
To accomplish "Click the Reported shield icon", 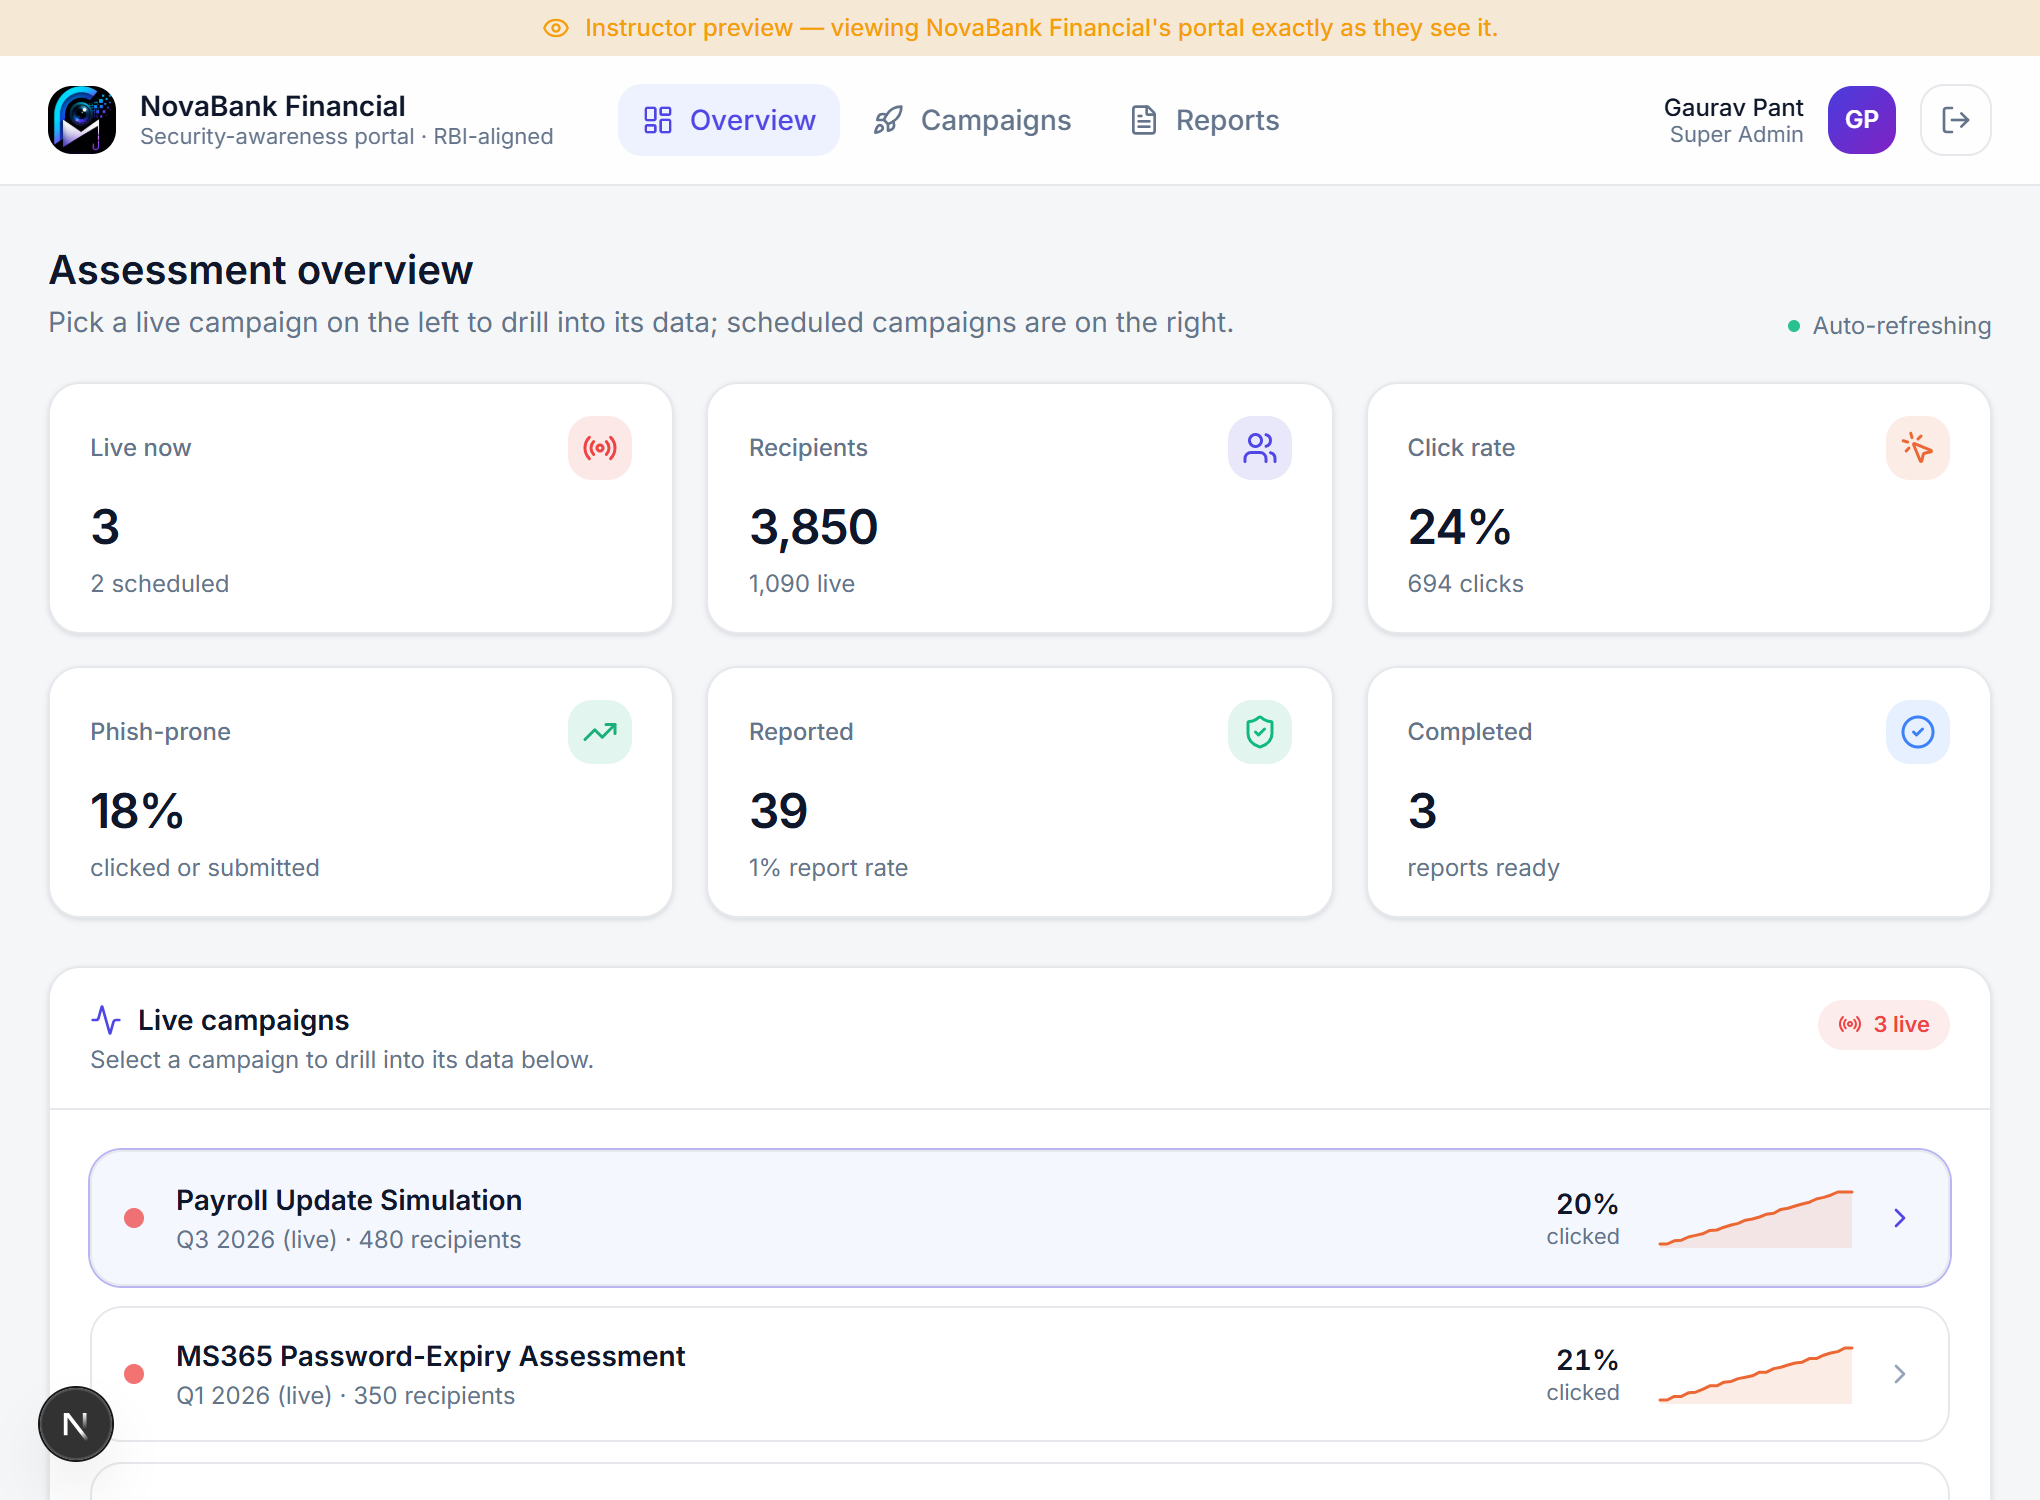I will [x=1260, y=732].
